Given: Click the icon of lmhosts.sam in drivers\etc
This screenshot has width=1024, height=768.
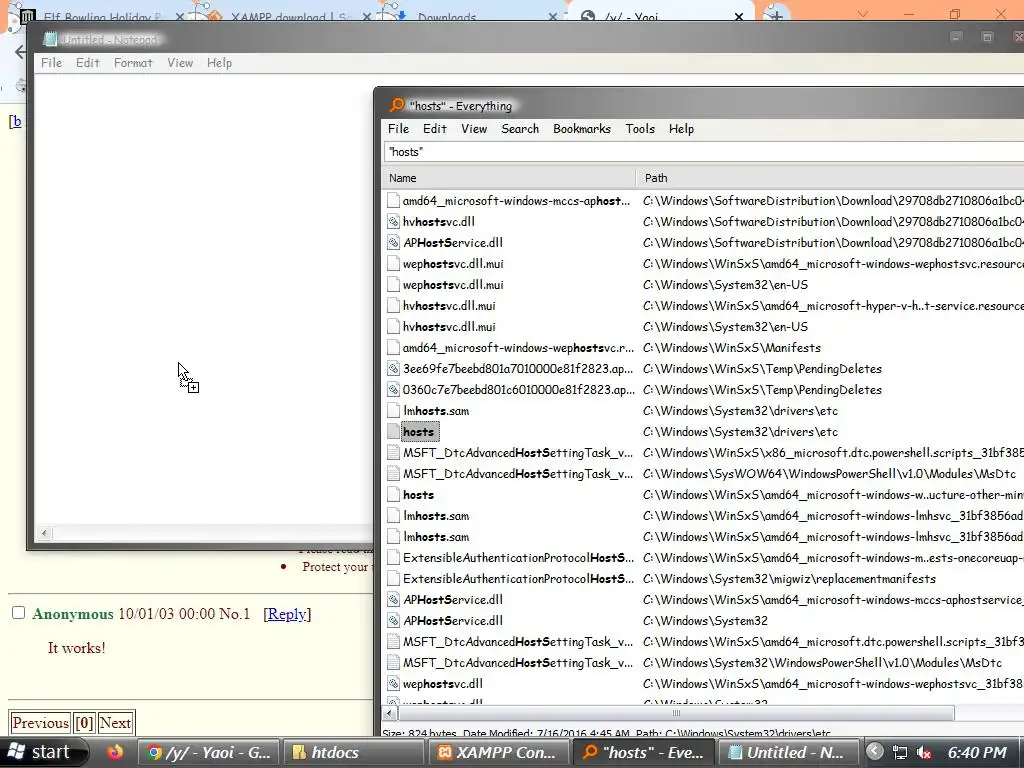Looking at the screenshot, I should point(393,411).
